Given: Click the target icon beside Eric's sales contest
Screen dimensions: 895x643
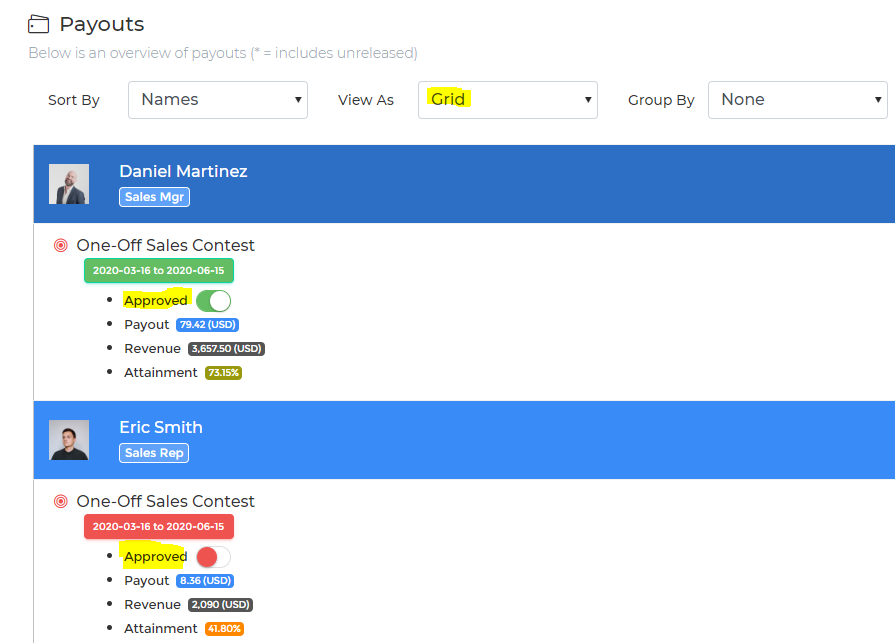Looking at the screenshot, I should coord(61,501).
